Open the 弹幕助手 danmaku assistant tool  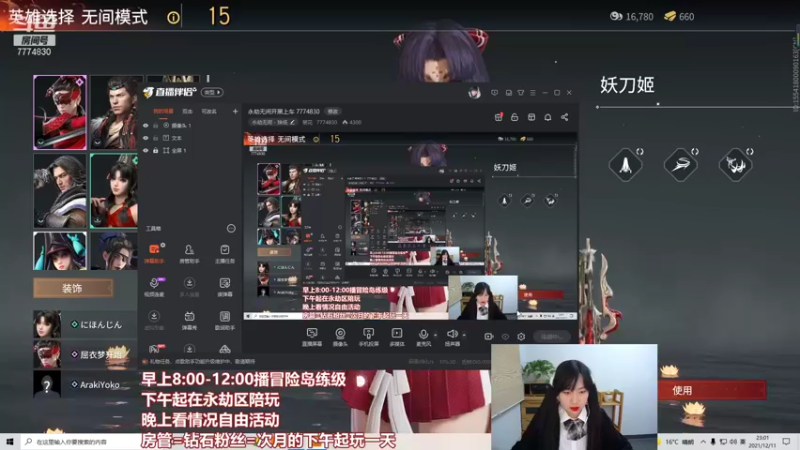[x=154, y=253]
